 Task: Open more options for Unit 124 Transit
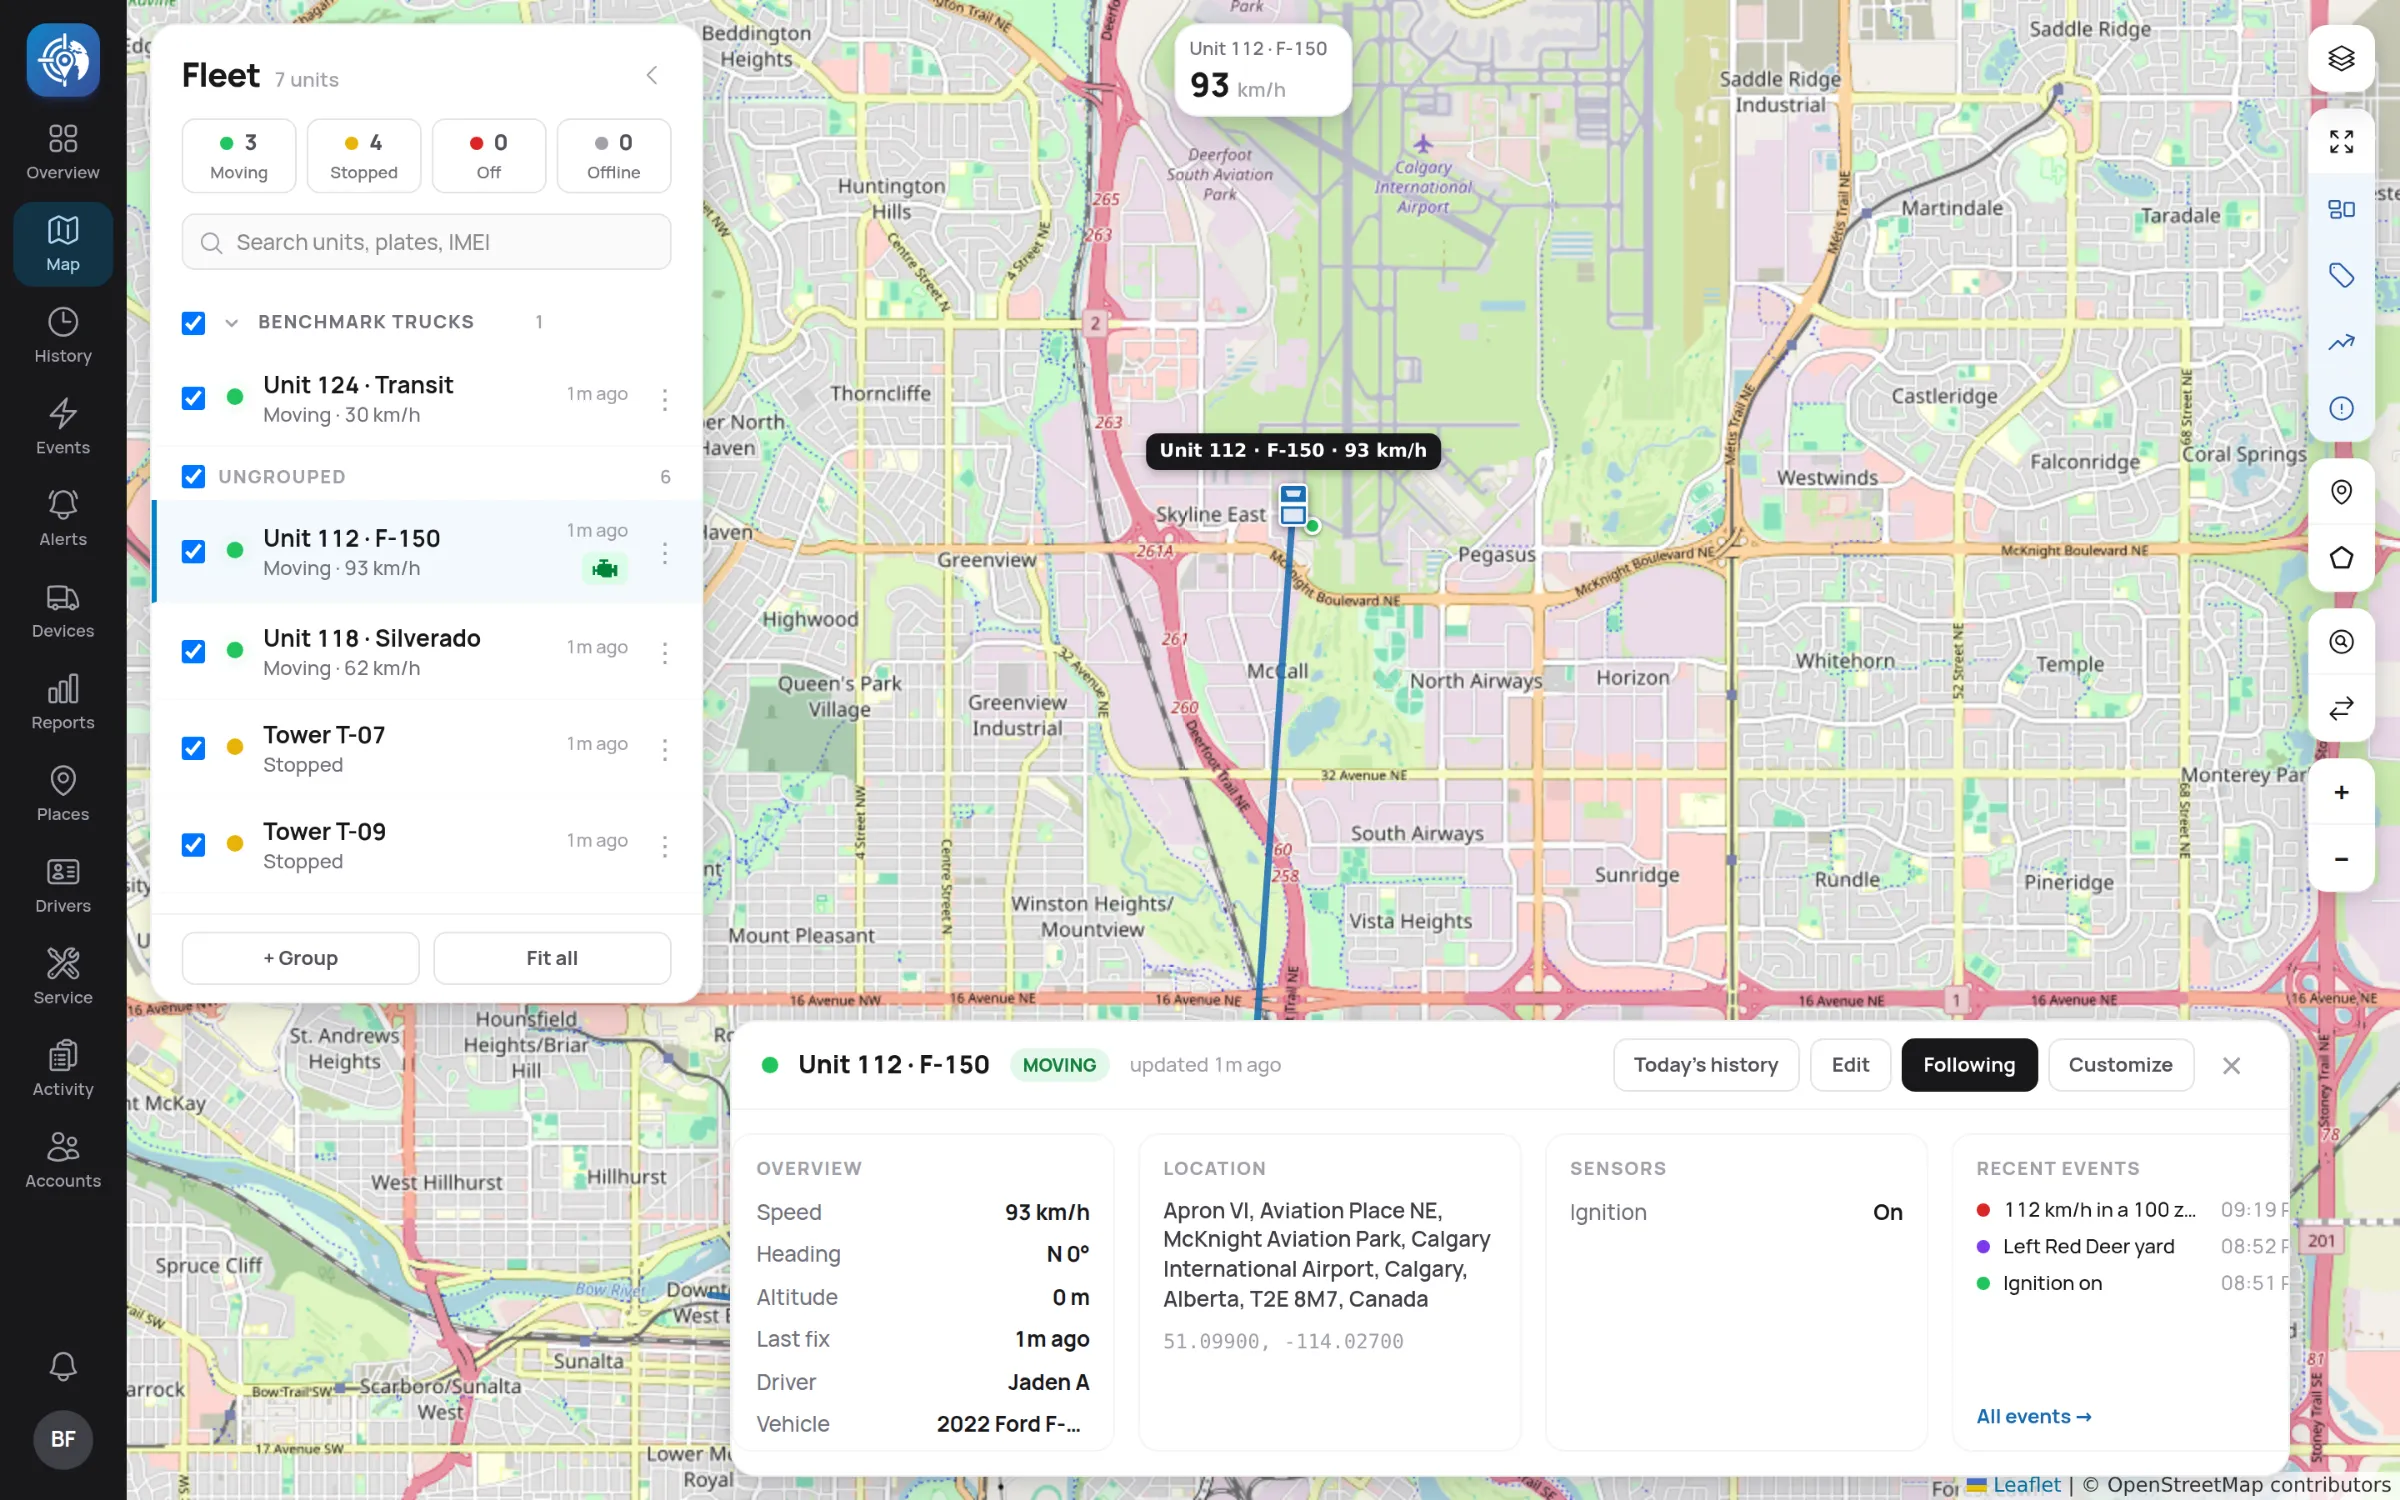664,399
